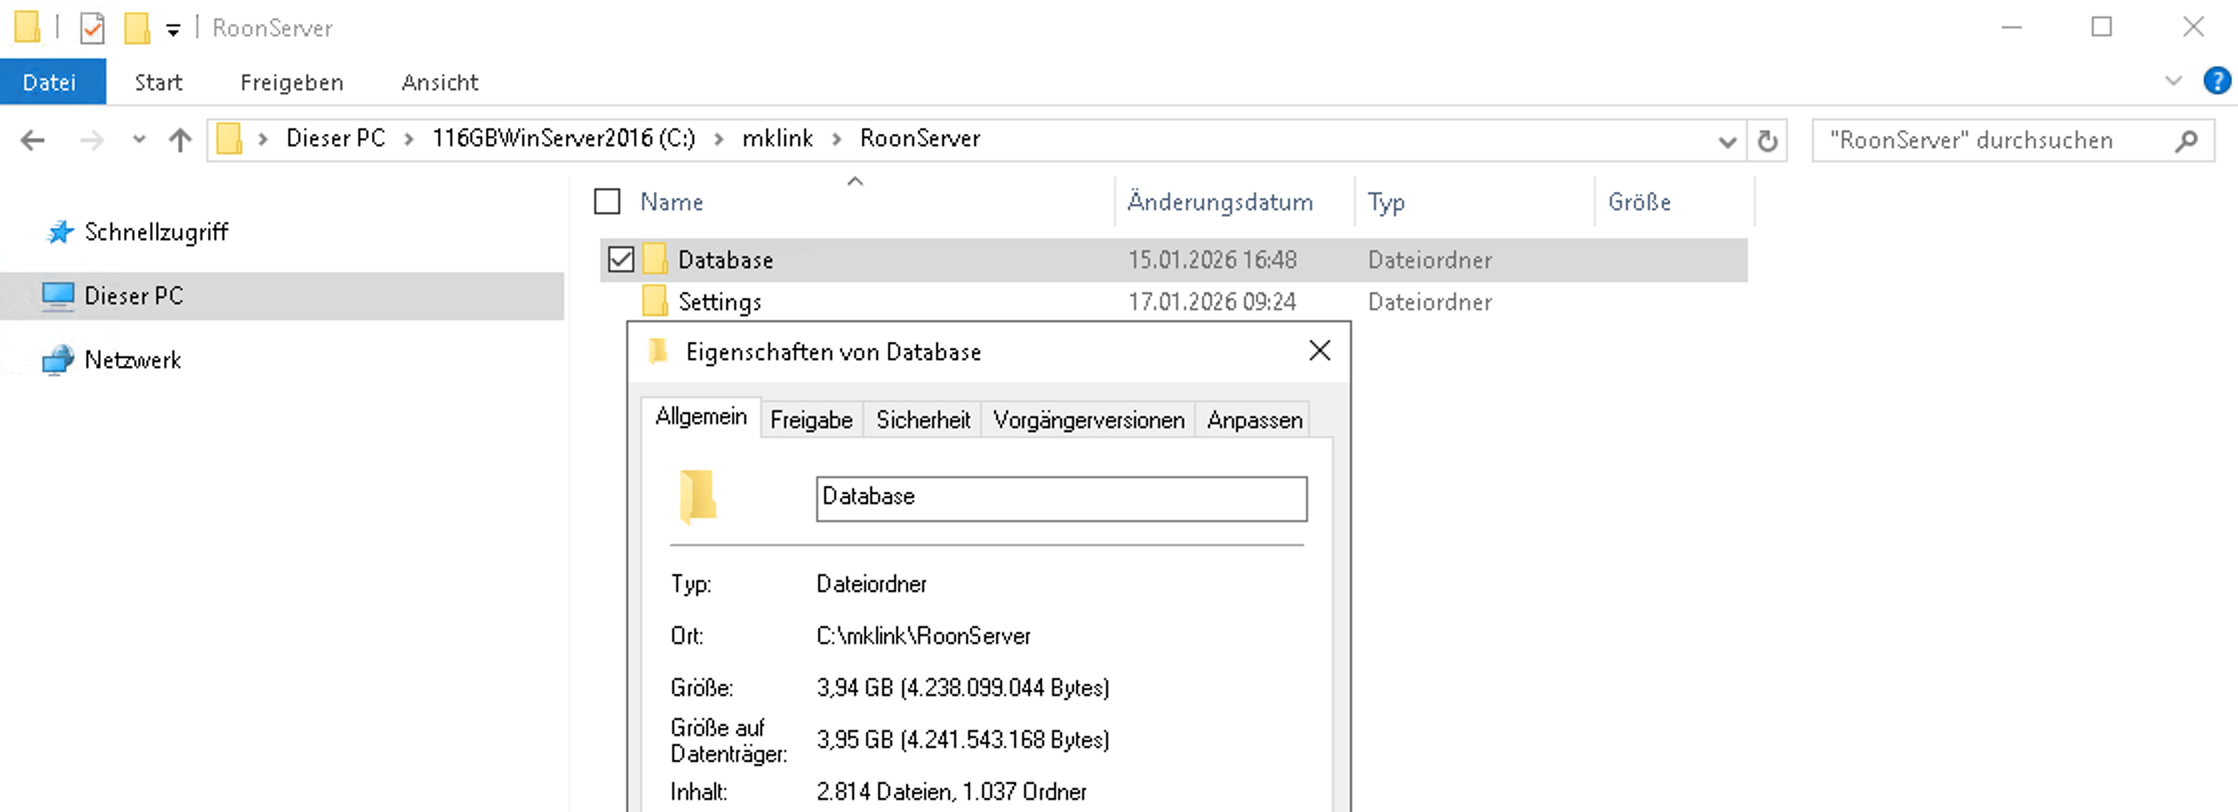2238x812 pixels.
Task: Uncheck the Database folder checkbox
Action: click(621, 260)
